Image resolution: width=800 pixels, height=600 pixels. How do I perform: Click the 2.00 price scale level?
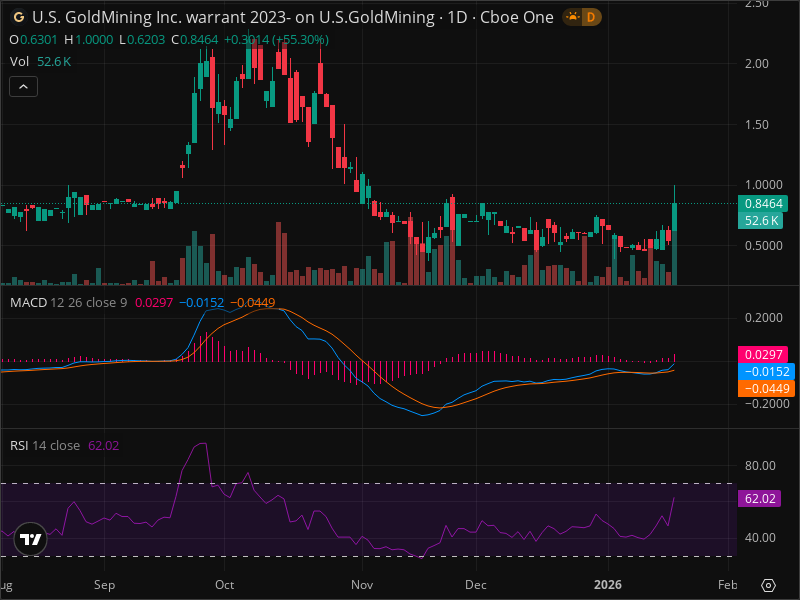(x=757, y=64)
